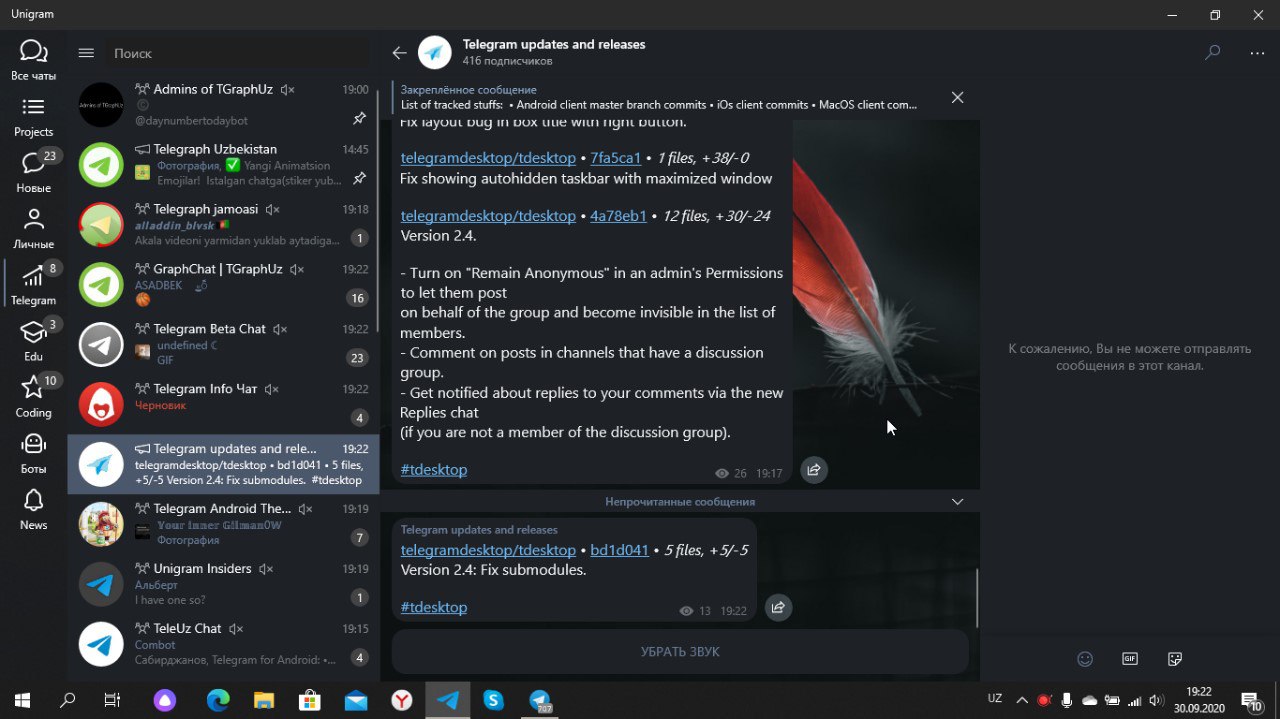Click pin icon on Telegraph Uzbekistan
Viewport: 1280px width, 719px height.
click(359, 178)
